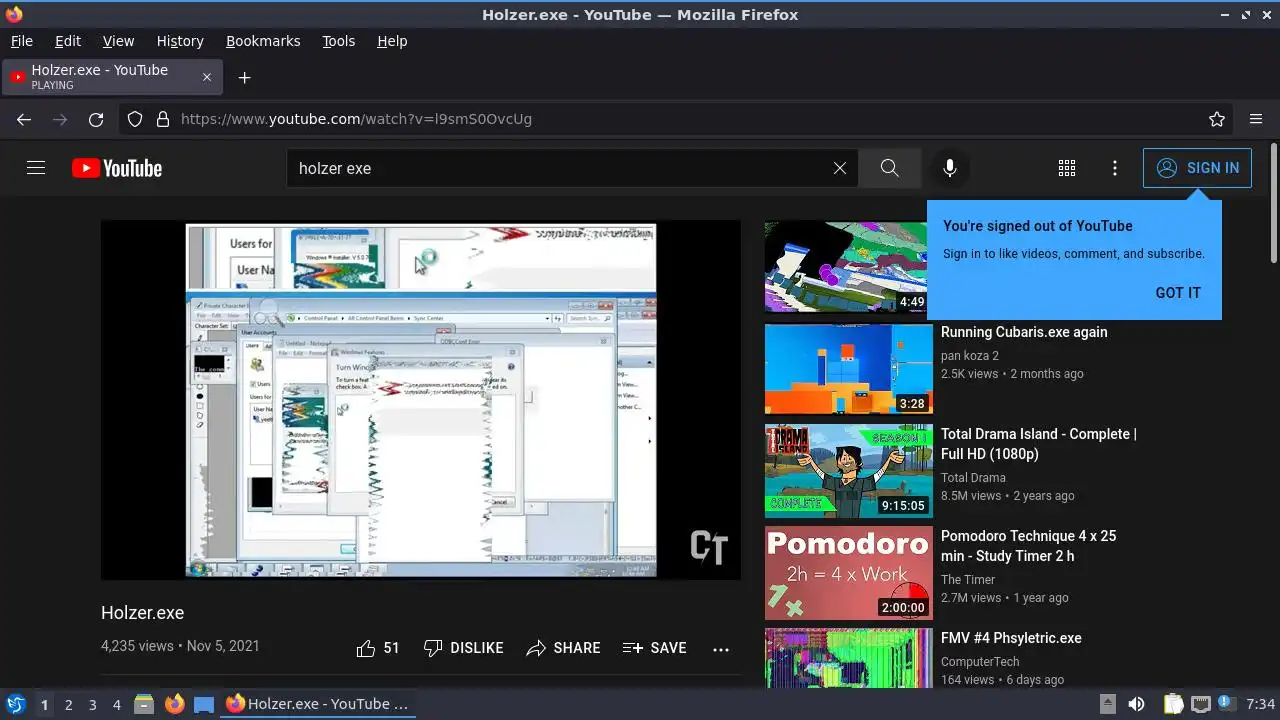This screenshot has width=1280, height=720.
Task: Open the File menu
Action: [x=21, y=41]
